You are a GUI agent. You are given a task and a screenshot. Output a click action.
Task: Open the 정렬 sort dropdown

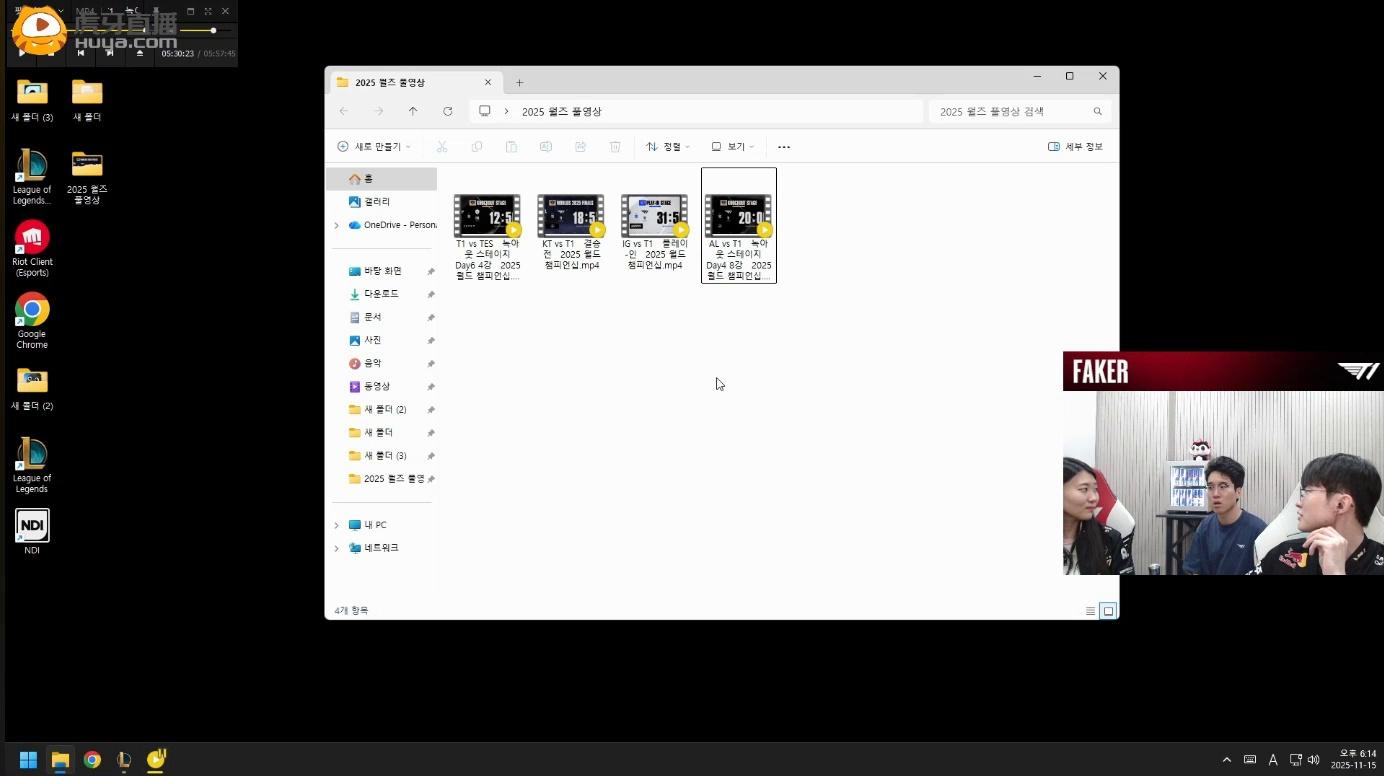(668, 147)
